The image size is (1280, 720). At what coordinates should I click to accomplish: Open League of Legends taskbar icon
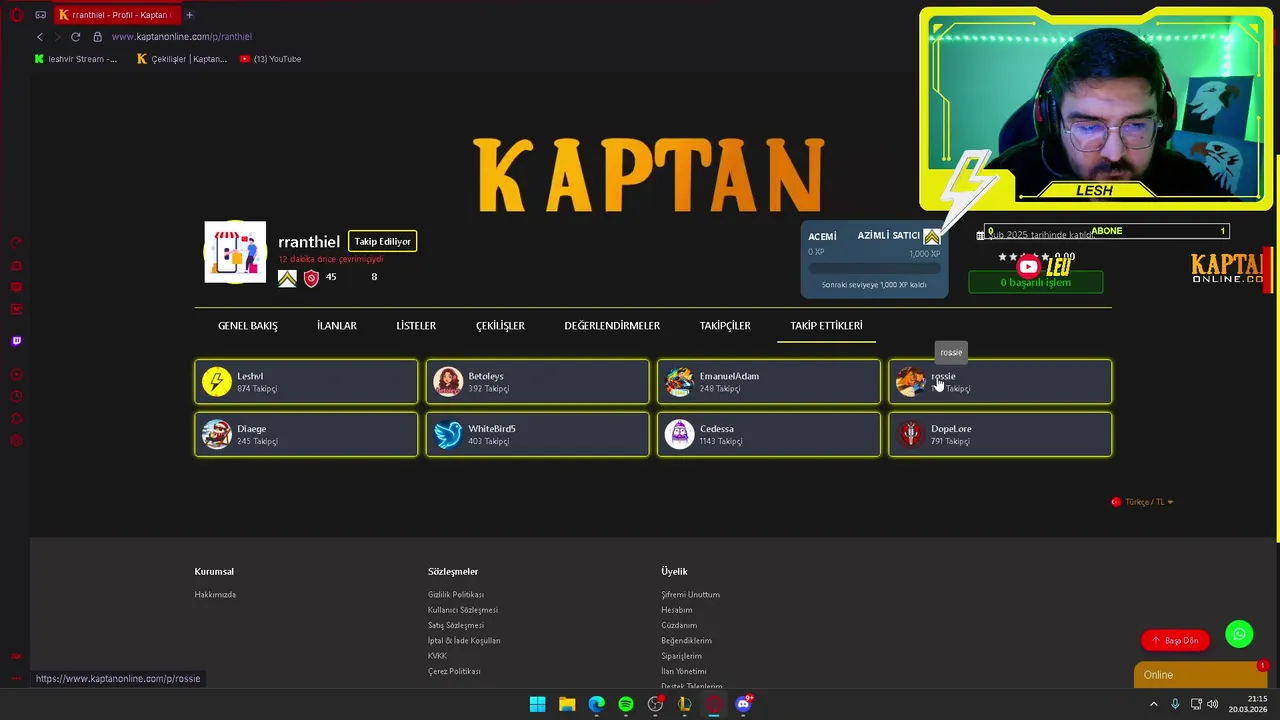(x=684, y=704)
